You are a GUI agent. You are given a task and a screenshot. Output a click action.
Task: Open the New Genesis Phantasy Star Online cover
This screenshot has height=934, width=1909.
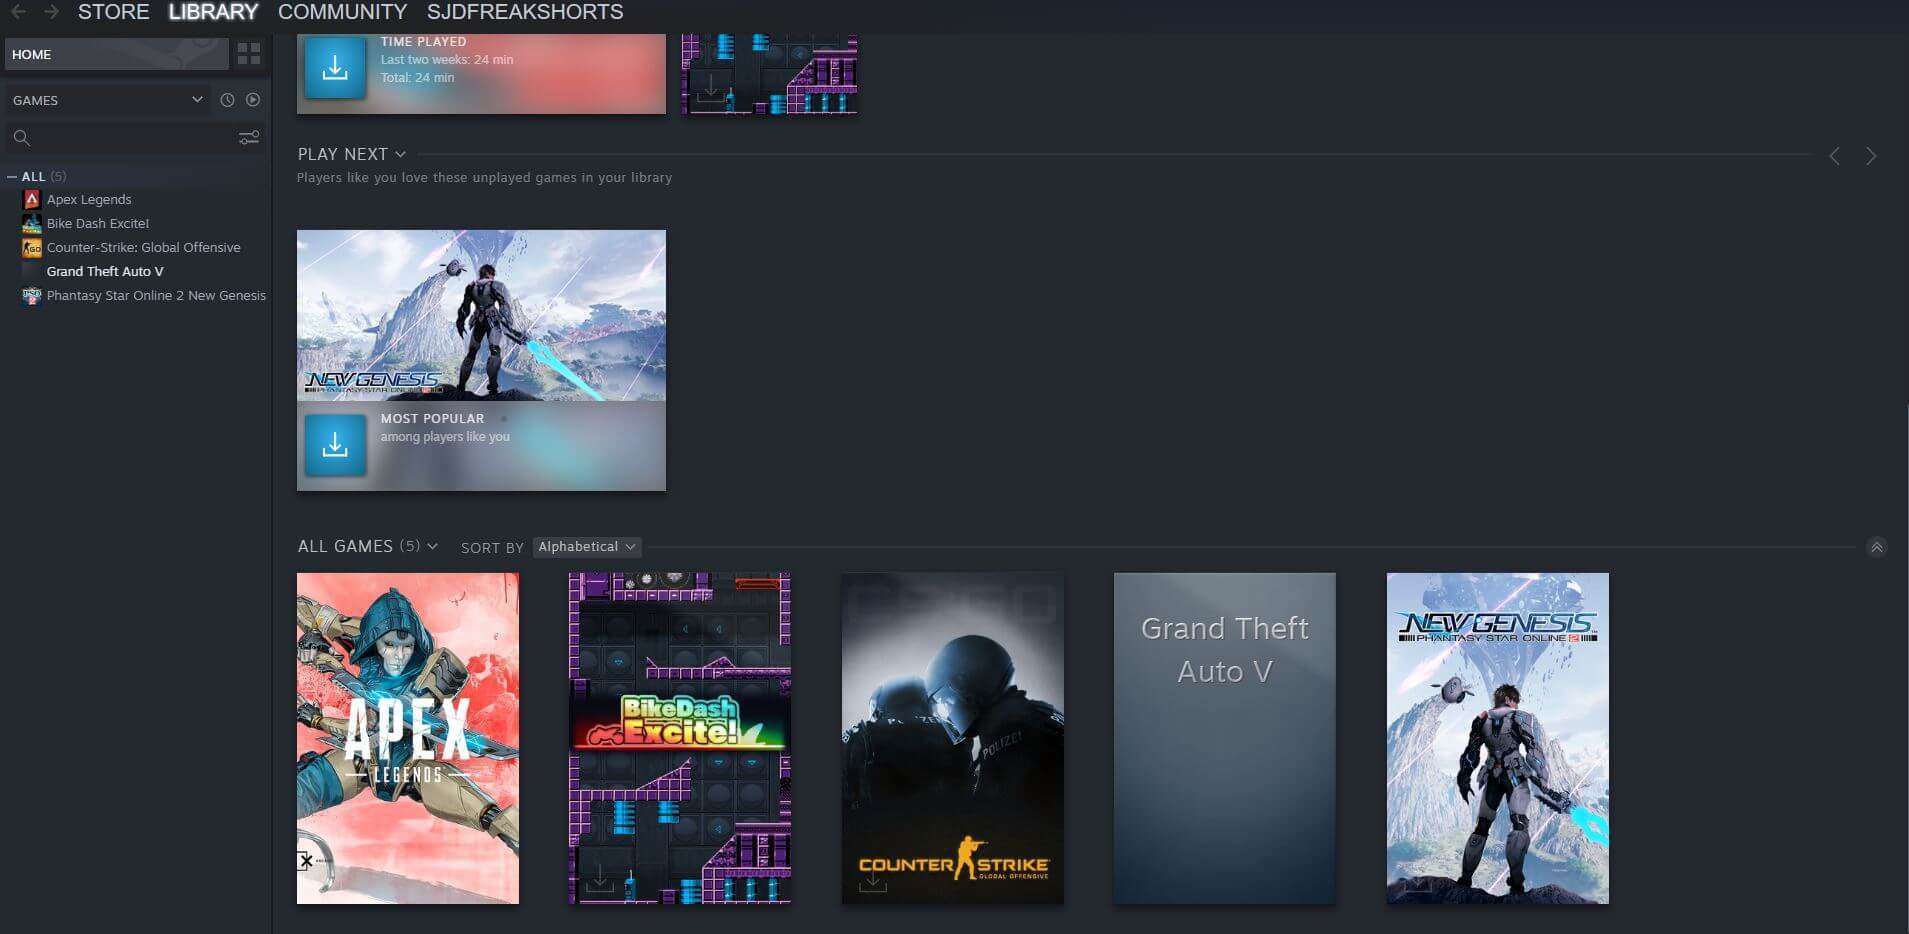click(x=1498, y=738)
